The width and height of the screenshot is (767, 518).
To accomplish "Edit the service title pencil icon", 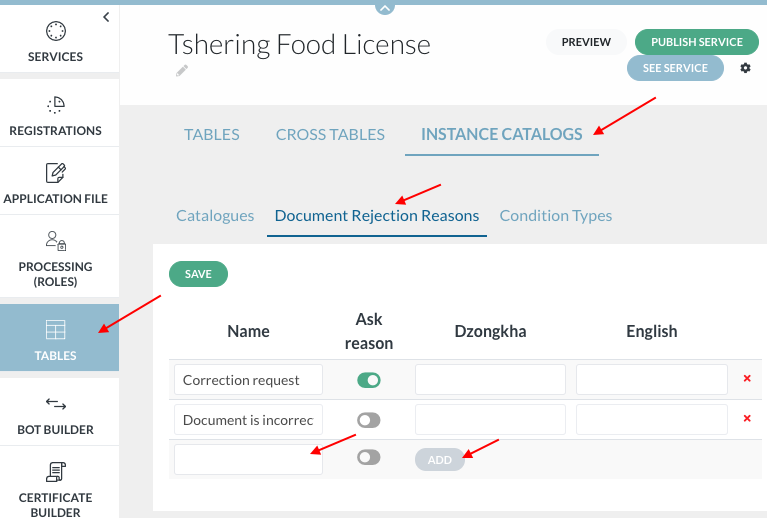I will [x=181, y=71].
